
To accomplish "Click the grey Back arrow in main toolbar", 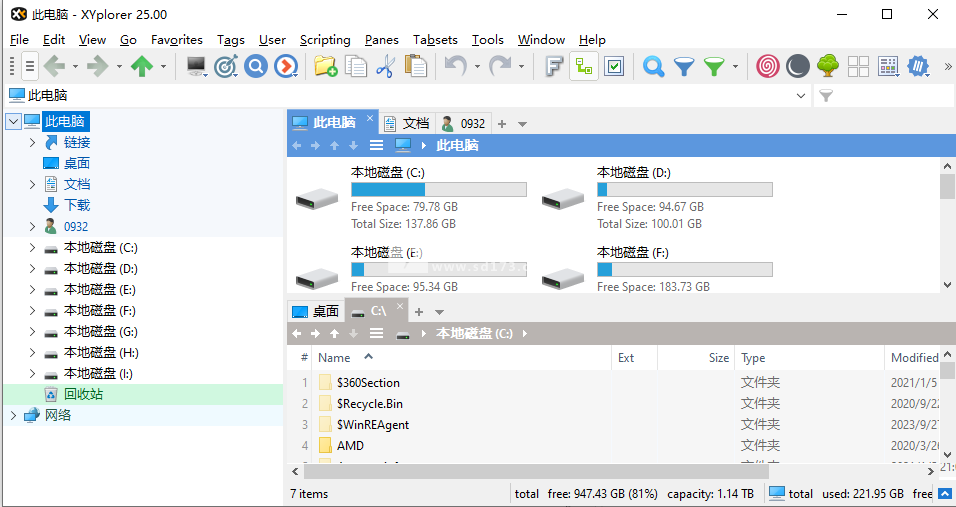I will pyautogui.click(x=54, y=66).
